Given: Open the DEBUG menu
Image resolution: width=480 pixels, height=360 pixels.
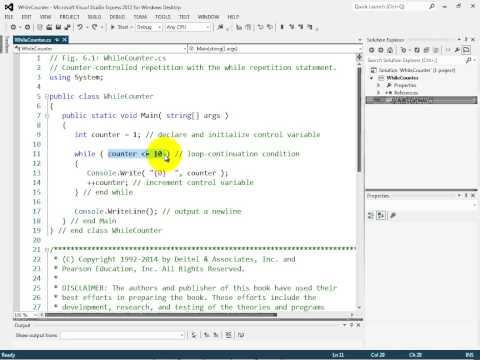Looking at the screenshot, I should coord(117,17).
